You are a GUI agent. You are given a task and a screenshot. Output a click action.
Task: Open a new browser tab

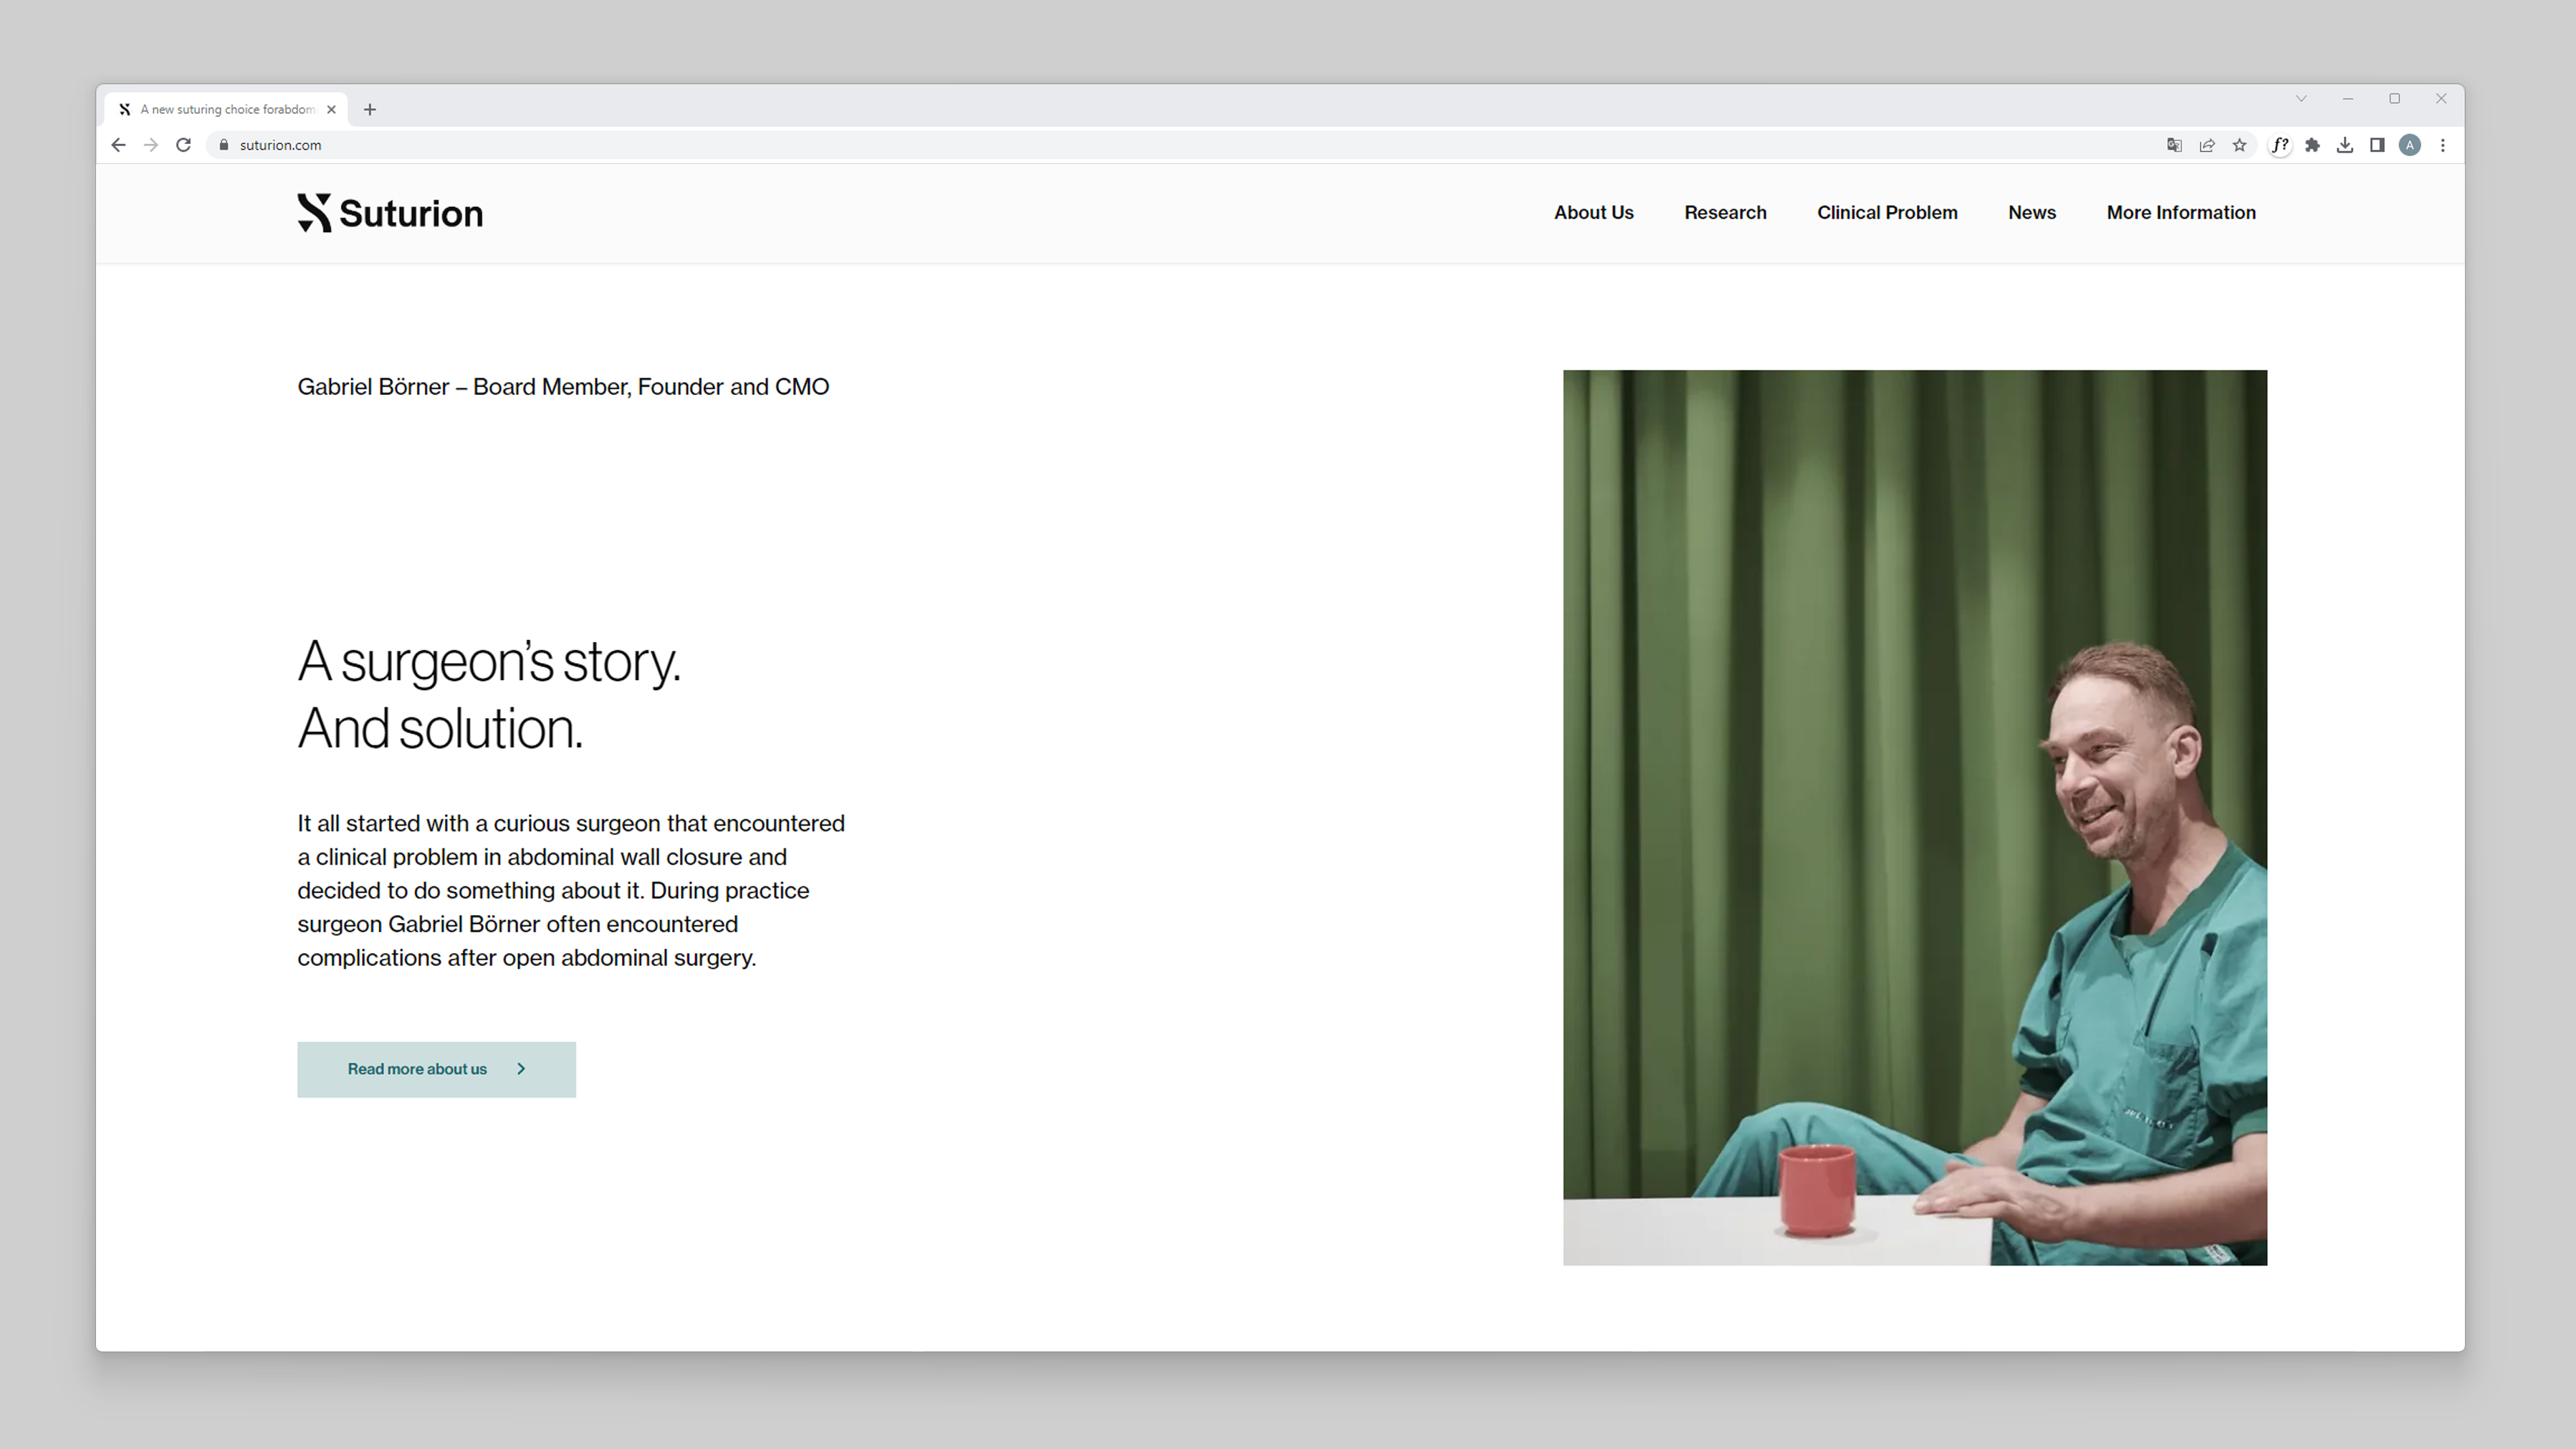pyautogui.click(x=370, y=109)
